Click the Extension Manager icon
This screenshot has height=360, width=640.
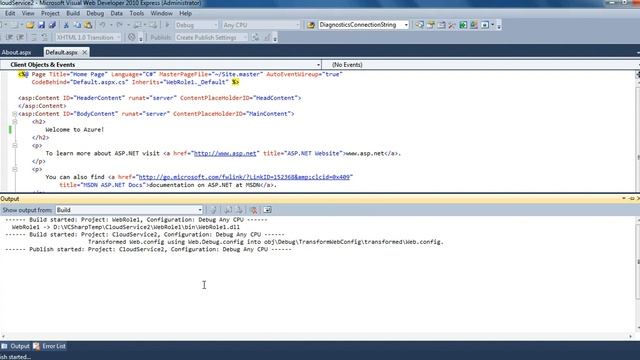(x=473, y=25)
